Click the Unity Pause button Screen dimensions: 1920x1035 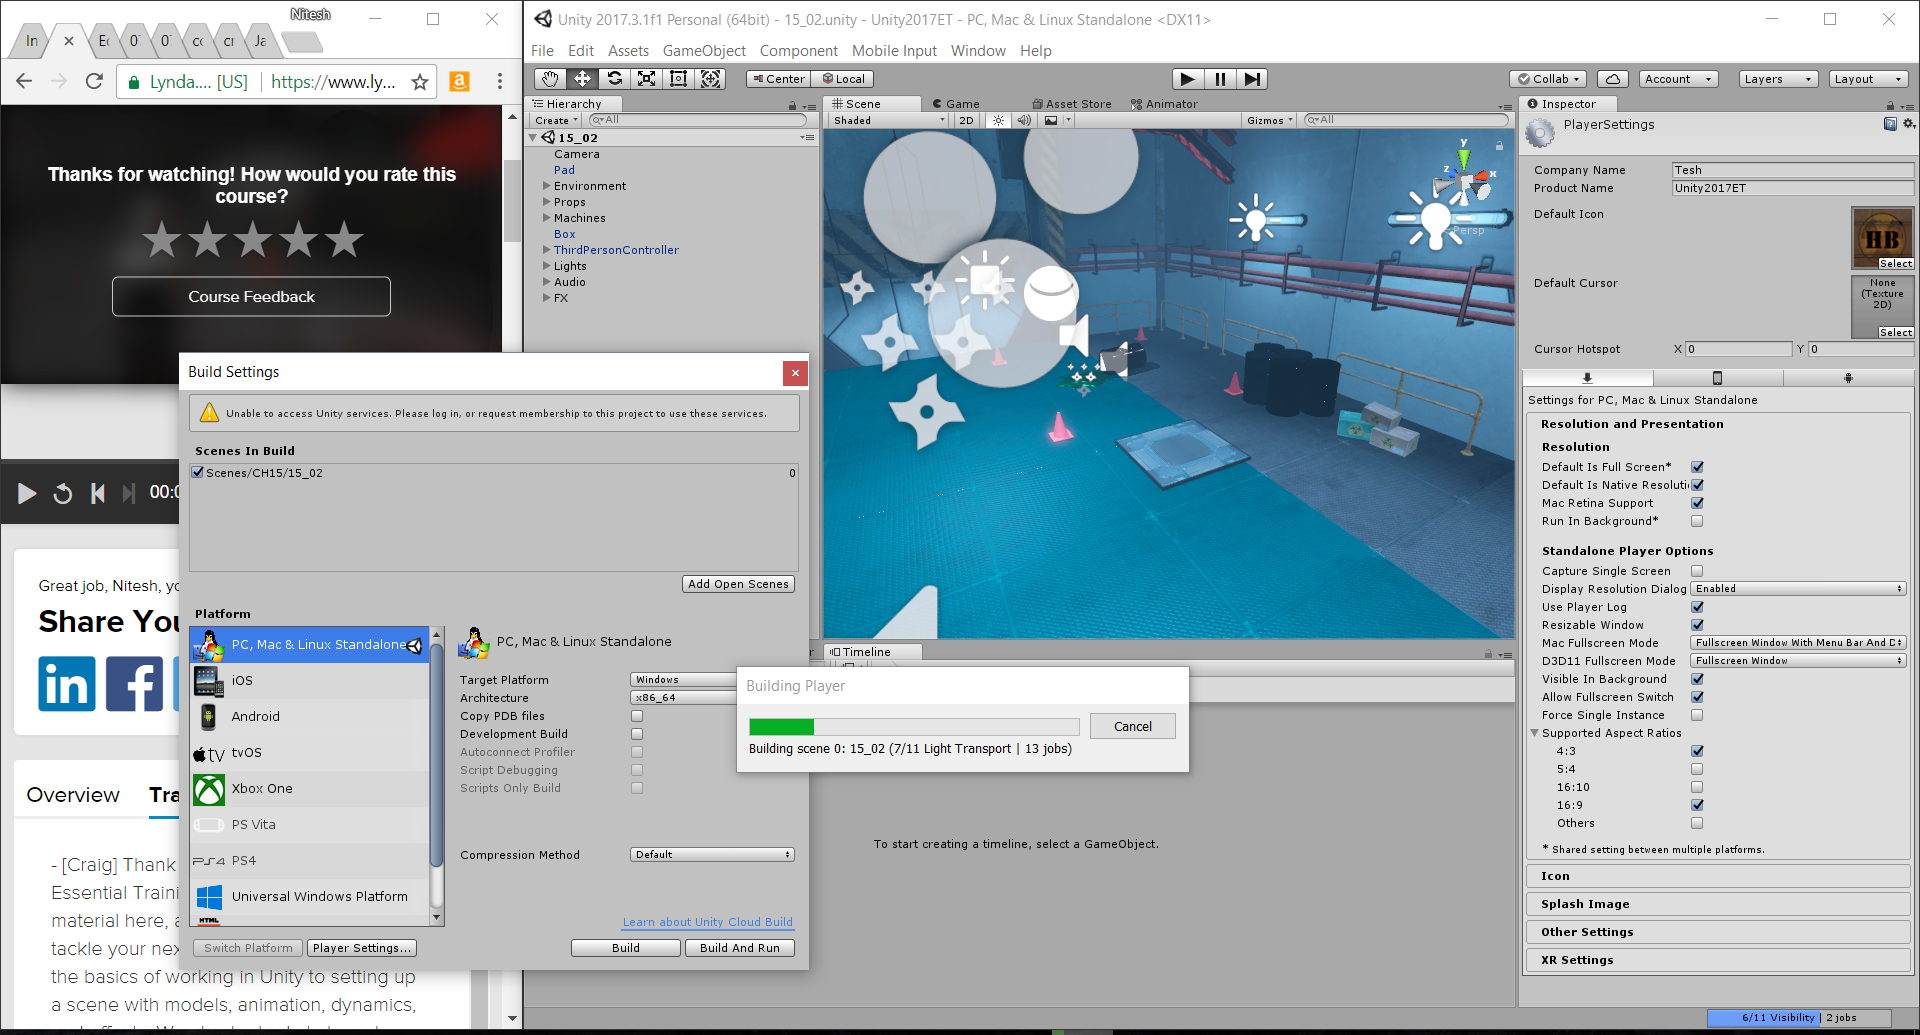(x=1220, y=79)
